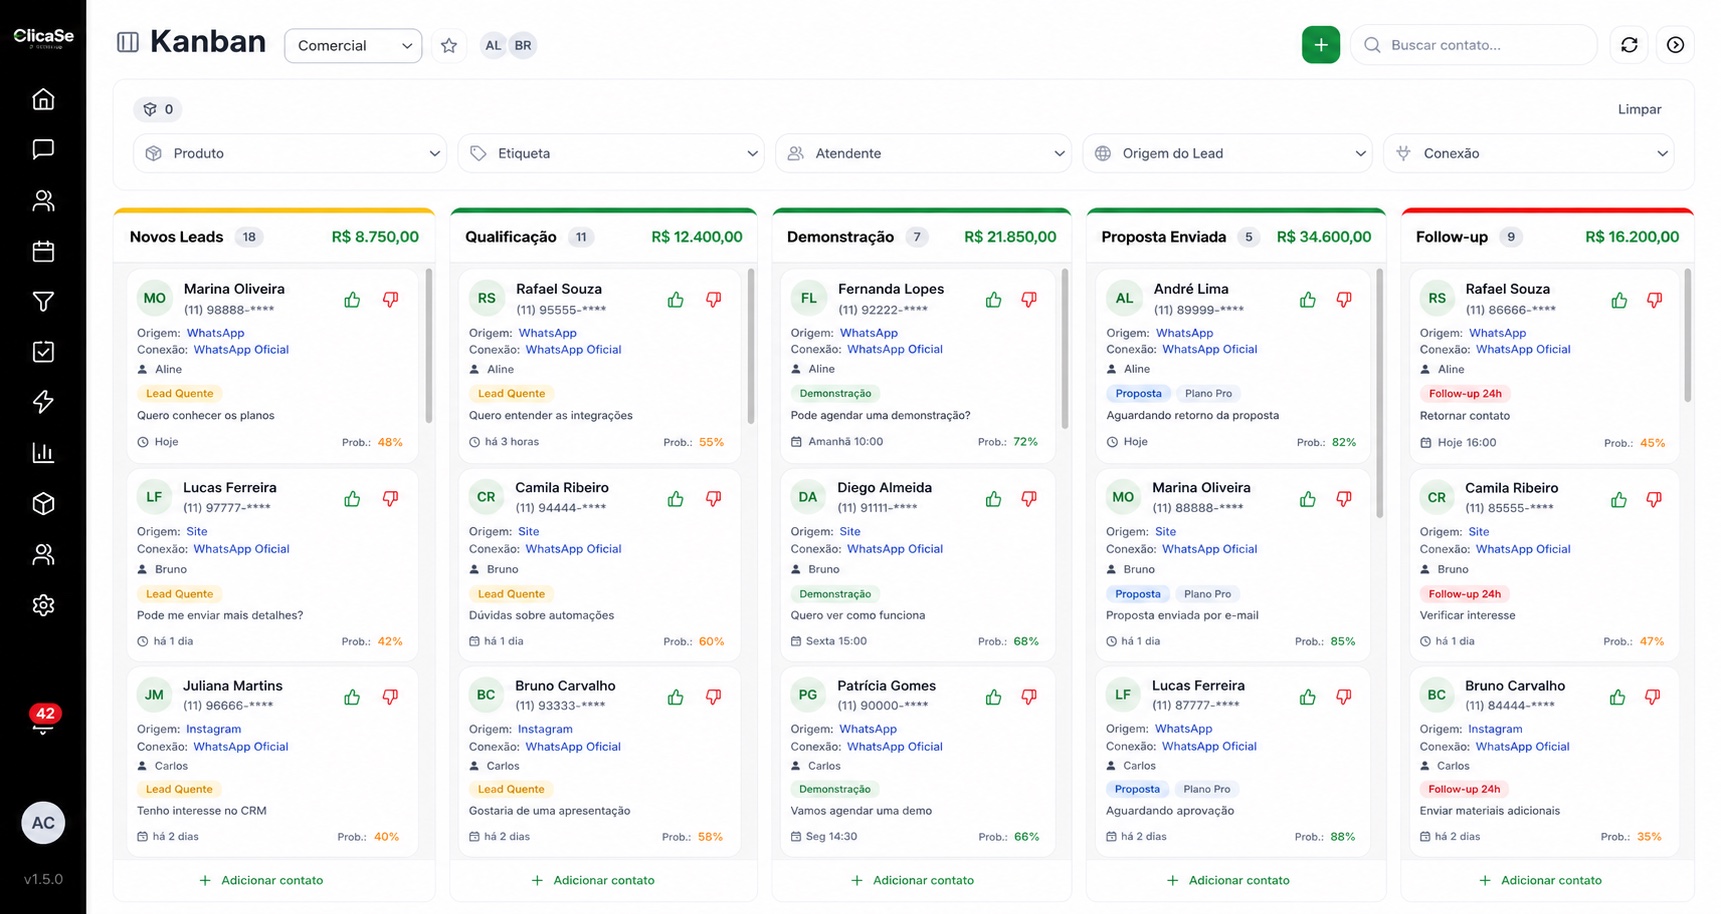Open the funnel sidebar icon

(43, 301)
